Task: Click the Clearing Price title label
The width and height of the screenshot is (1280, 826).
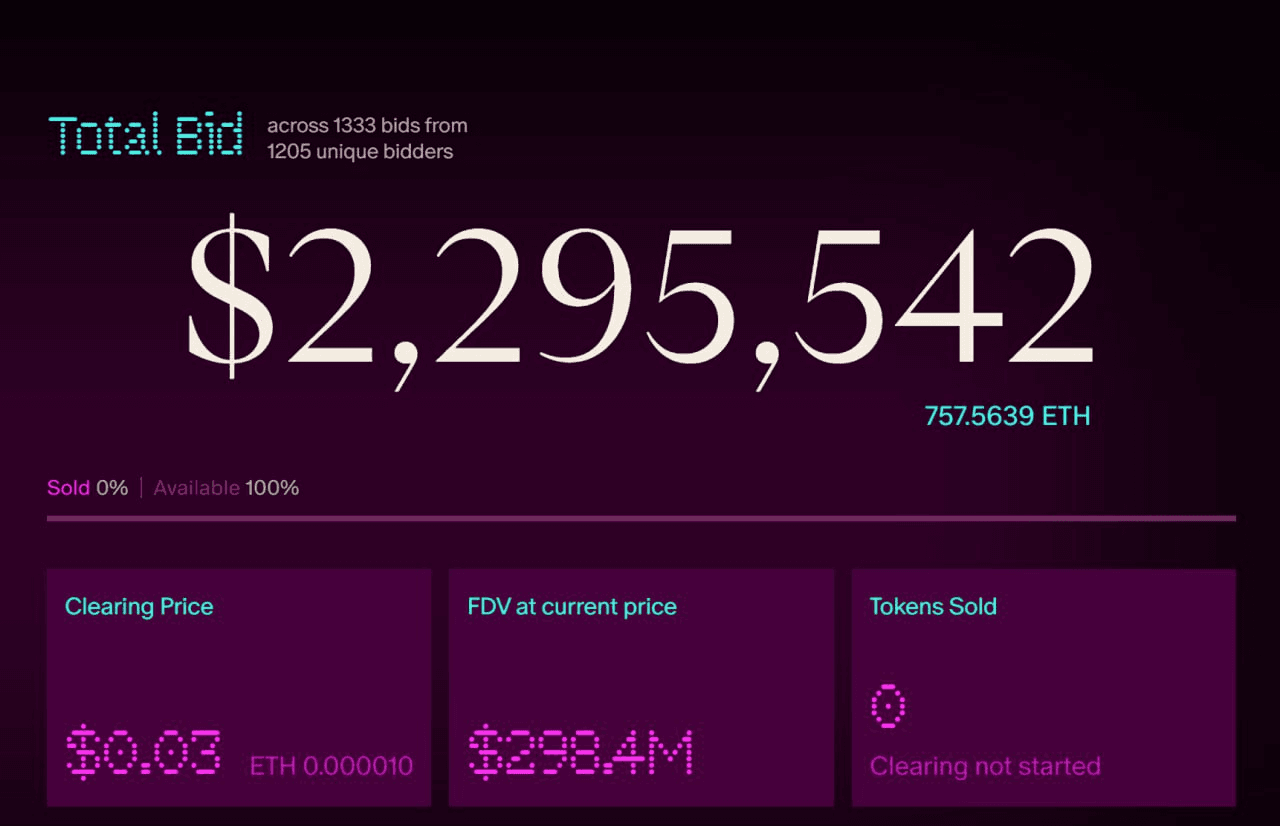Action: coord(139,607)
